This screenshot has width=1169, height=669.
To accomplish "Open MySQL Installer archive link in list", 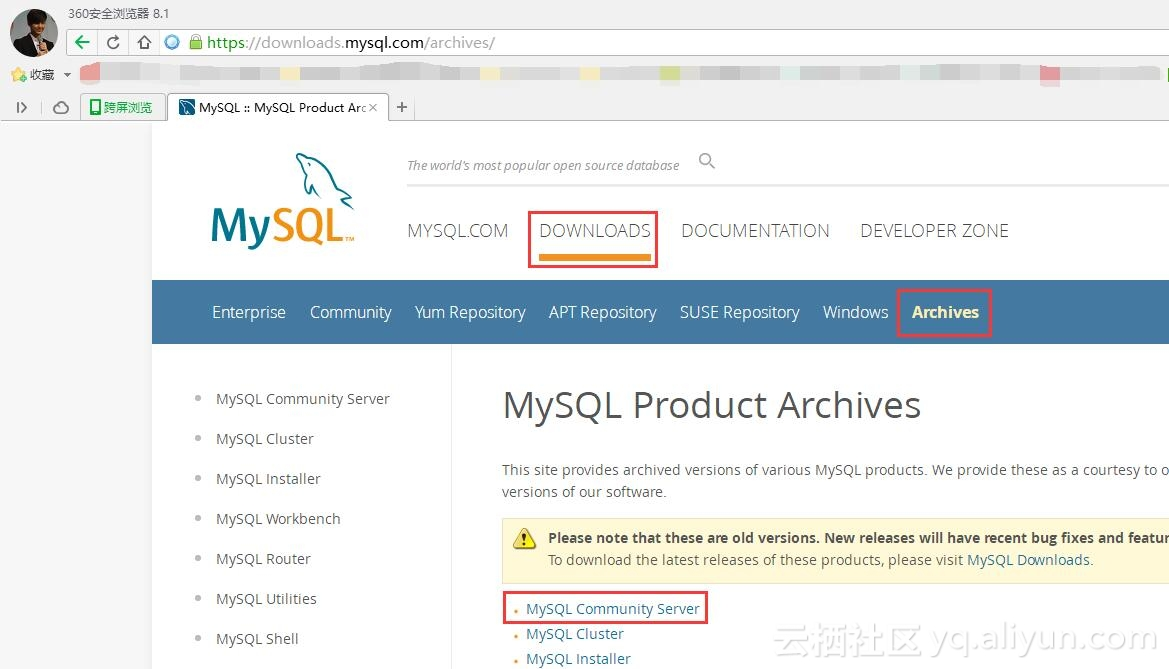I will tap(579, 659).
